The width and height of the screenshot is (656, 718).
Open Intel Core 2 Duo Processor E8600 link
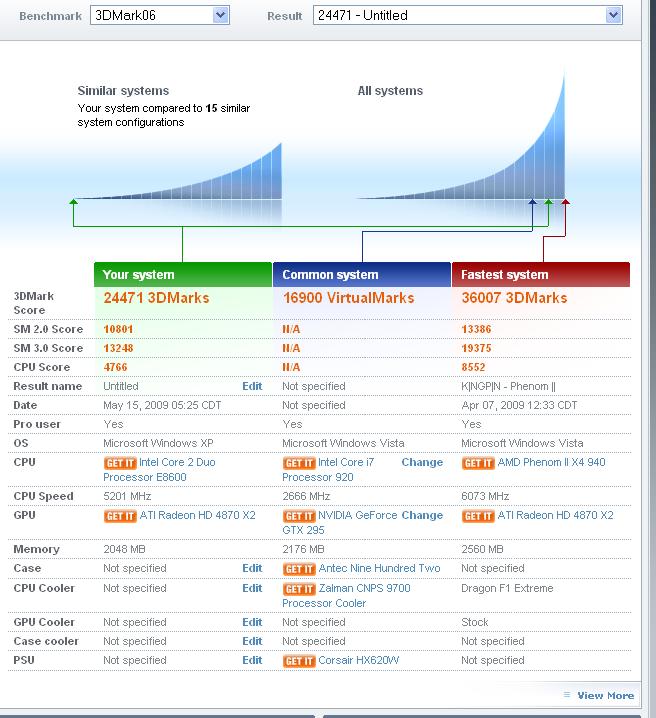click(159, 470)
